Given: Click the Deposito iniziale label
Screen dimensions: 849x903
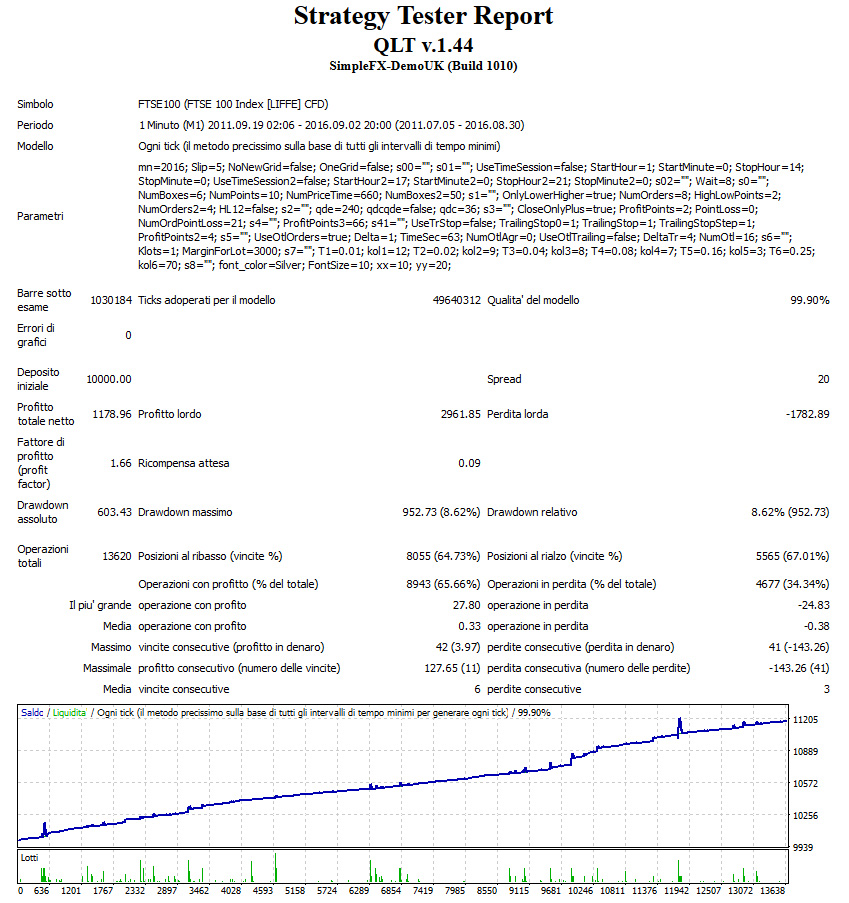Looking at the screenshot, I should pyautogui.click(x=38, y=379).
